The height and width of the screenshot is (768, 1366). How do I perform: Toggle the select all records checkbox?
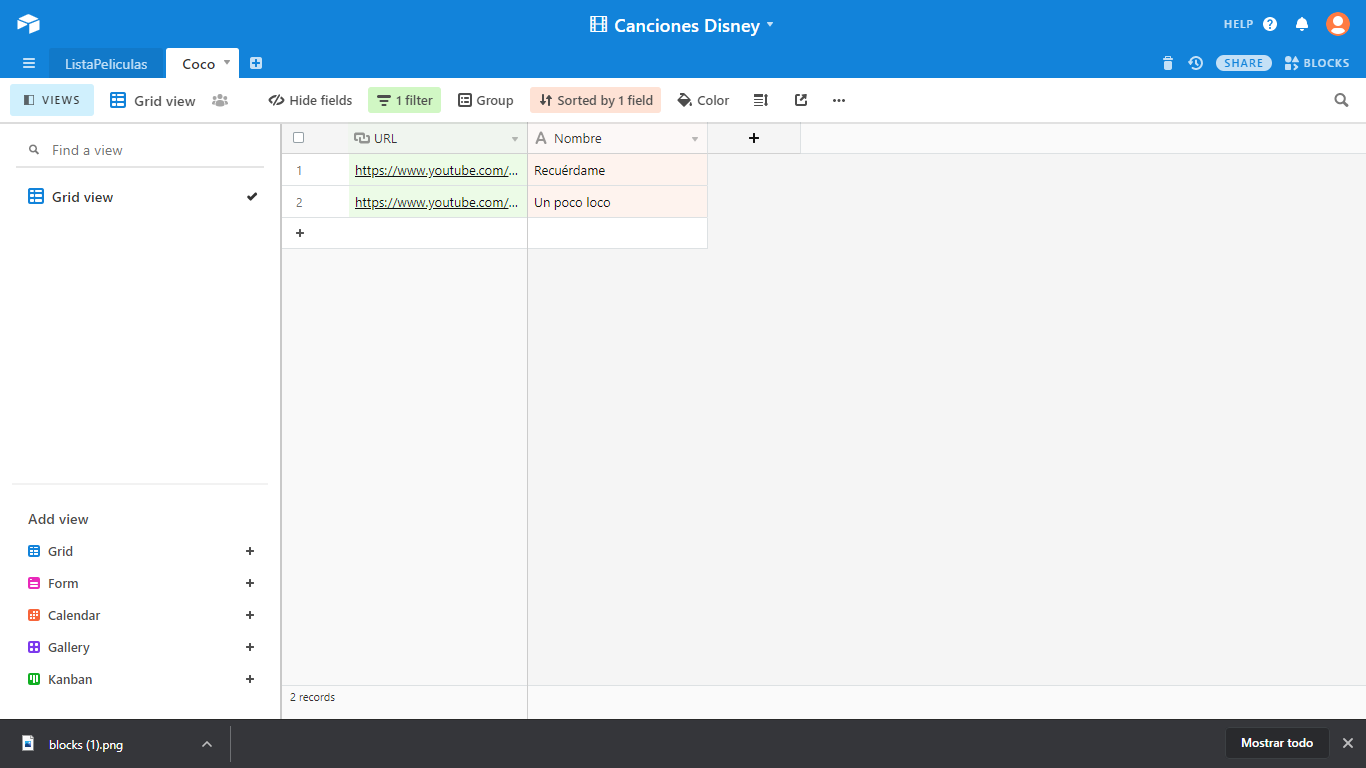pyautogui.click(x=298, y=138)
